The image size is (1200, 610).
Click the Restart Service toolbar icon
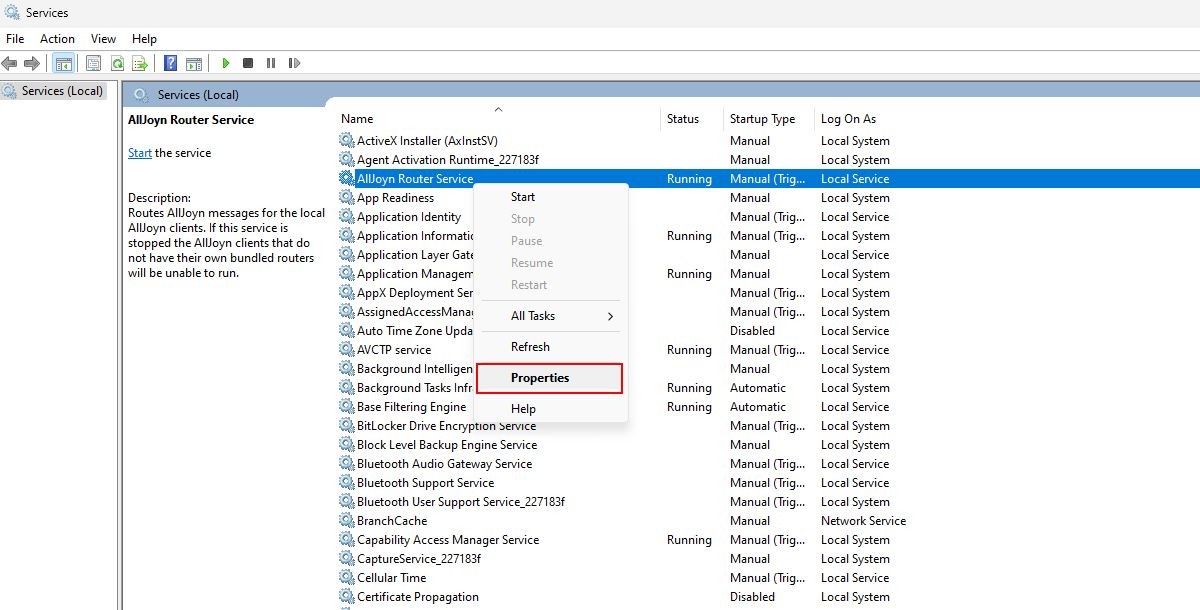[x=294, y=63]
